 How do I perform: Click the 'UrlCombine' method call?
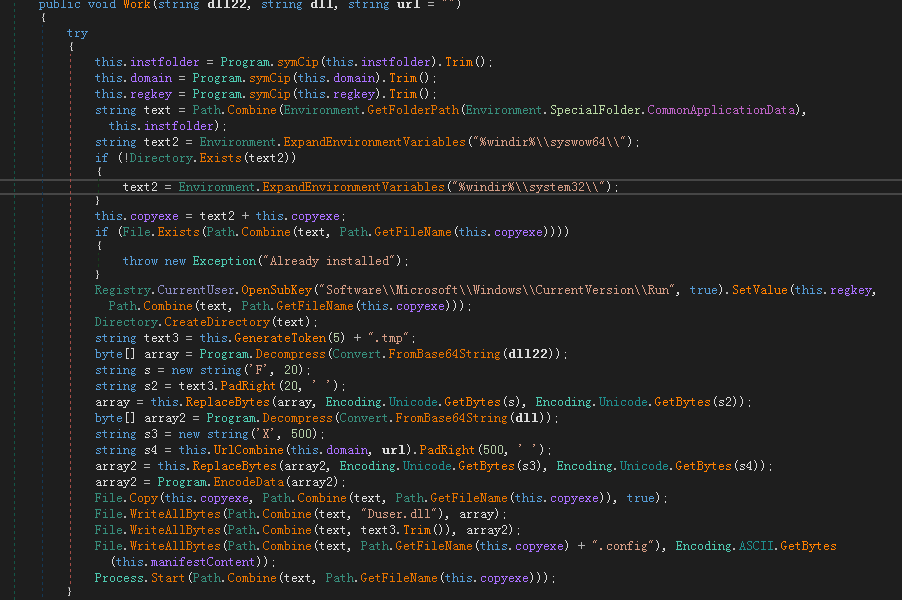[x=249, y=450]
